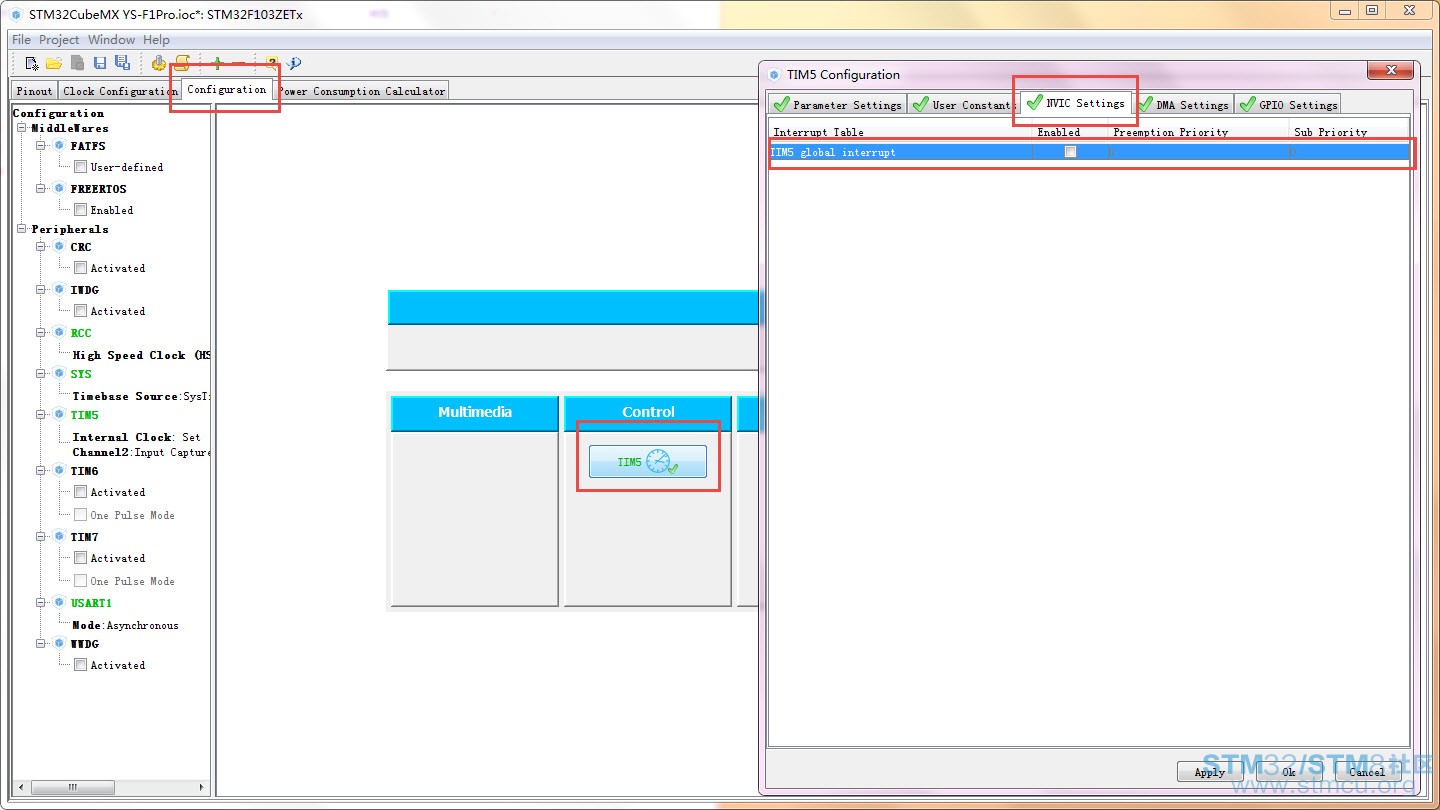
Task: Click Cancel in the TIM5 Configuration dialog
Action: (x=1367, y=771)
